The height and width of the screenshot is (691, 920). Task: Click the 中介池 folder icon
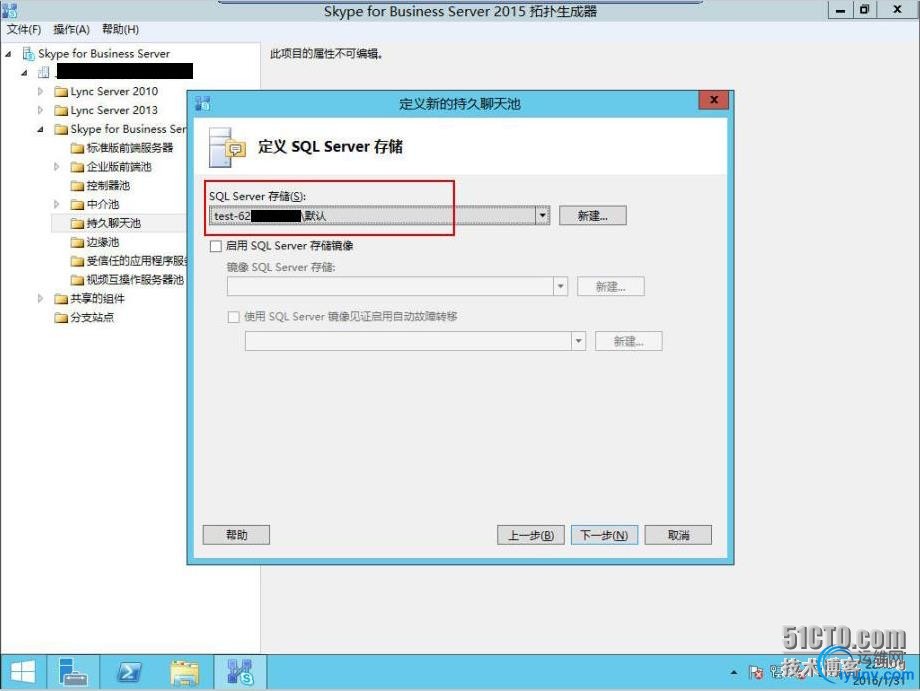[77, 204]
